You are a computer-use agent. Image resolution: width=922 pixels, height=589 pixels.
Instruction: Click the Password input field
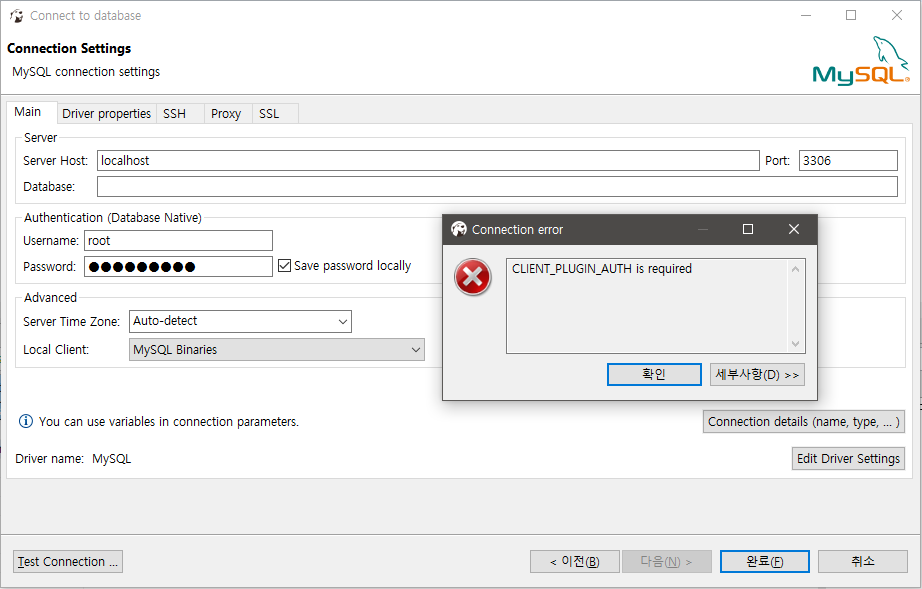178,266
